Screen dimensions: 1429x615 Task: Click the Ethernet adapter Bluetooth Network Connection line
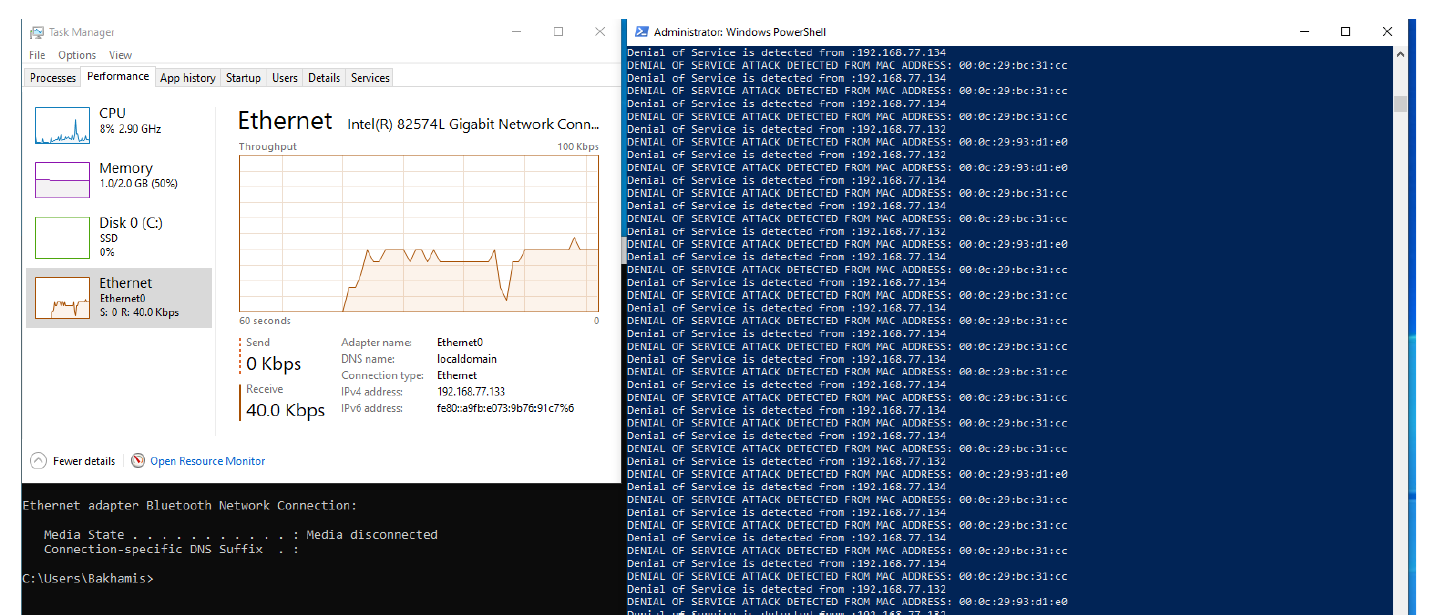click(x=189, y=506)
